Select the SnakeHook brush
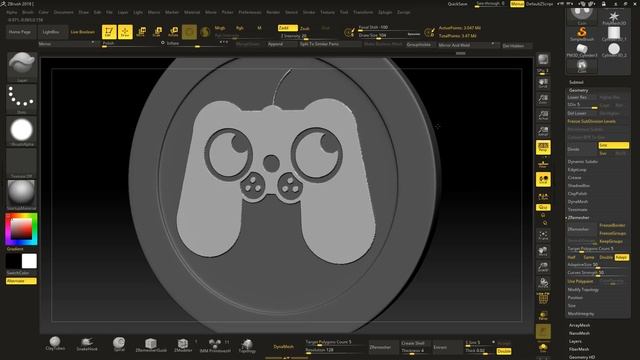The image size is (640, 360). pyautogui.click(x=87, y=344)
